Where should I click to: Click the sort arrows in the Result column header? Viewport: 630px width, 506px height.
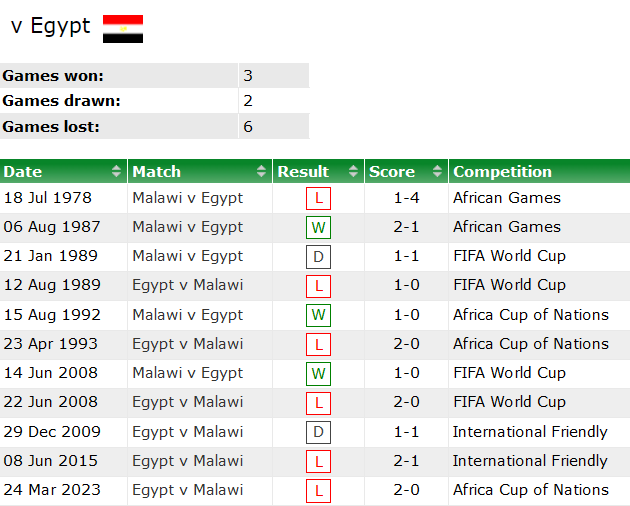tap(354, 172)
